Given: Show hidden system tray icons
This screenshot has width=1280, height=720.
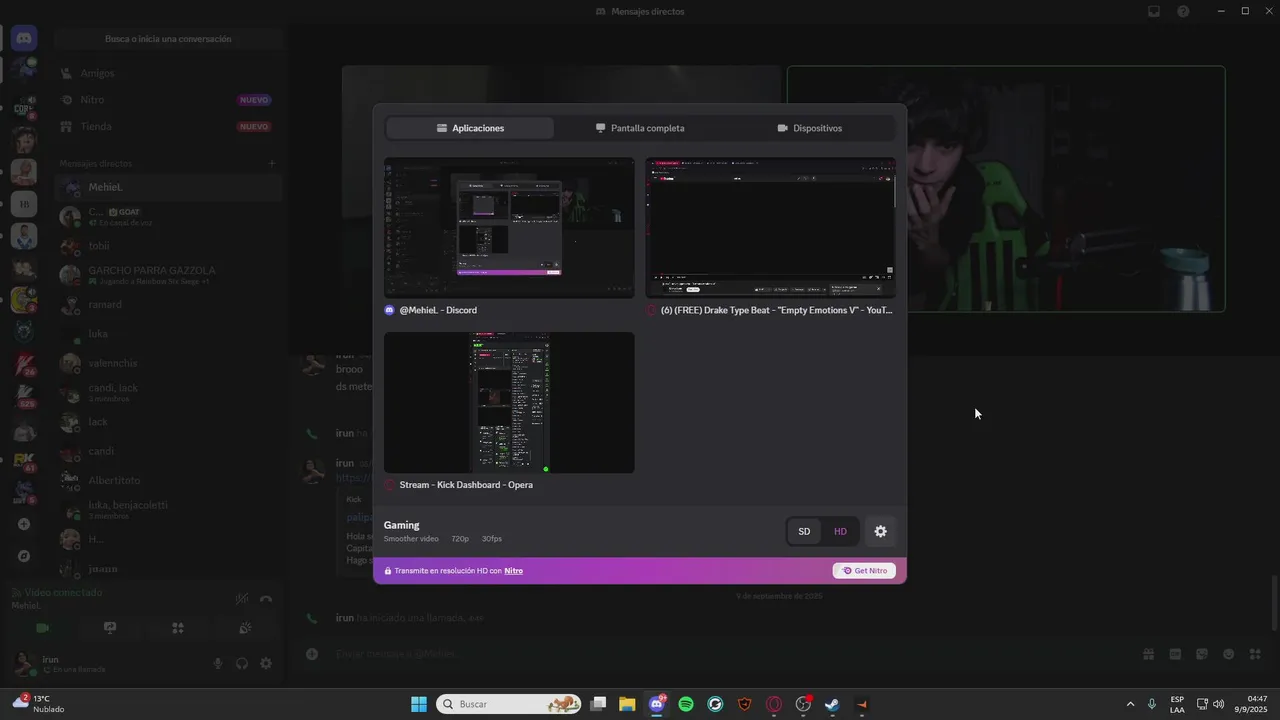Looking at the screenshot, I should click(x=1130, y=704).
